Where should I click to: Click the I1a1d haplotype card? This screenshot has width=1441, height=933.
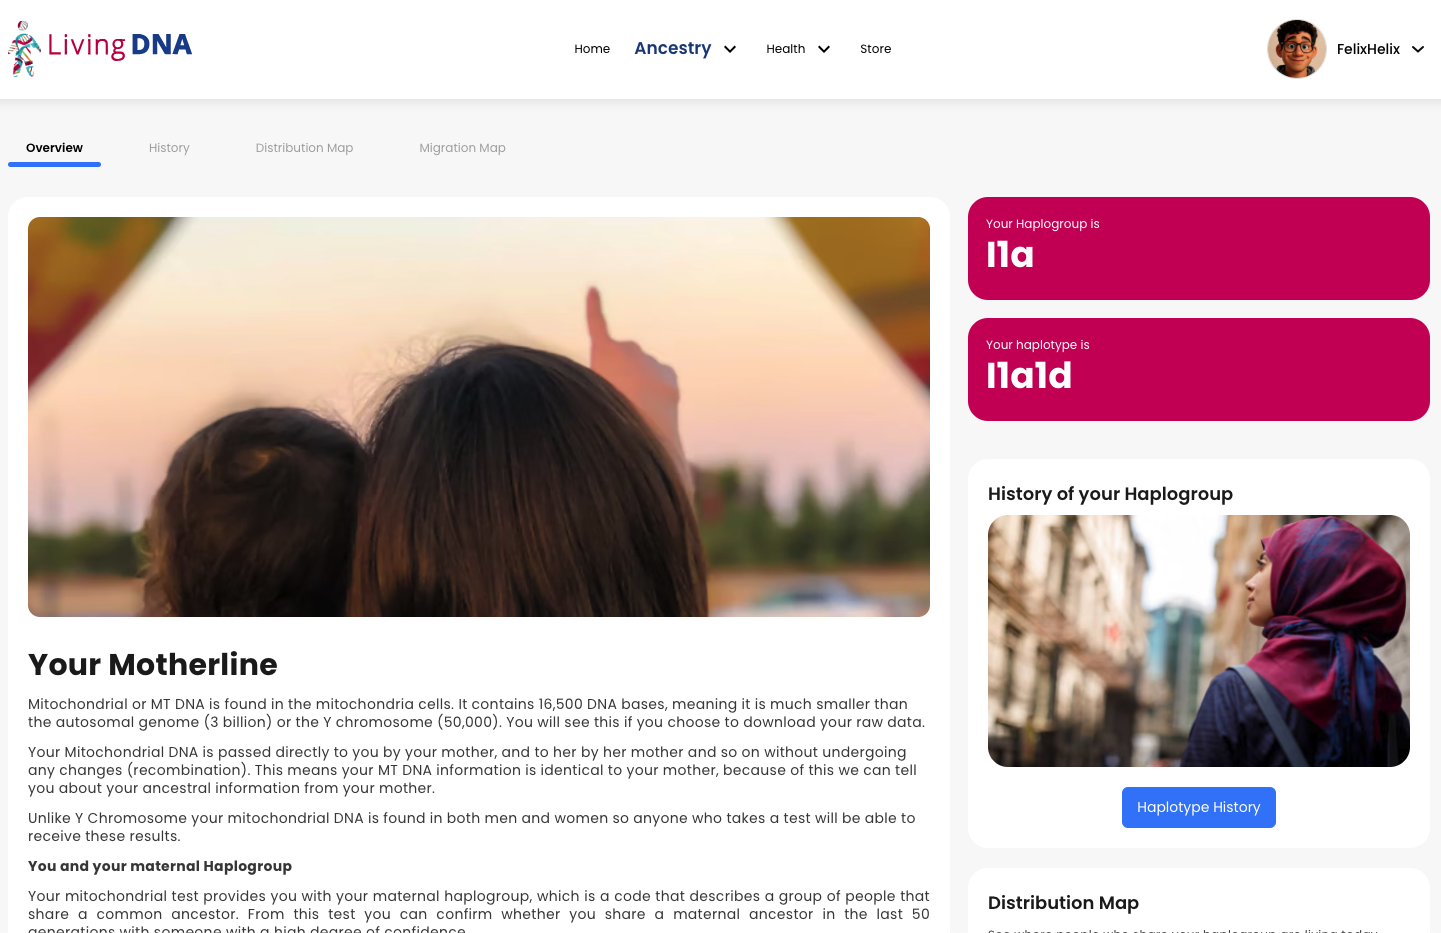coord(1198,369)
